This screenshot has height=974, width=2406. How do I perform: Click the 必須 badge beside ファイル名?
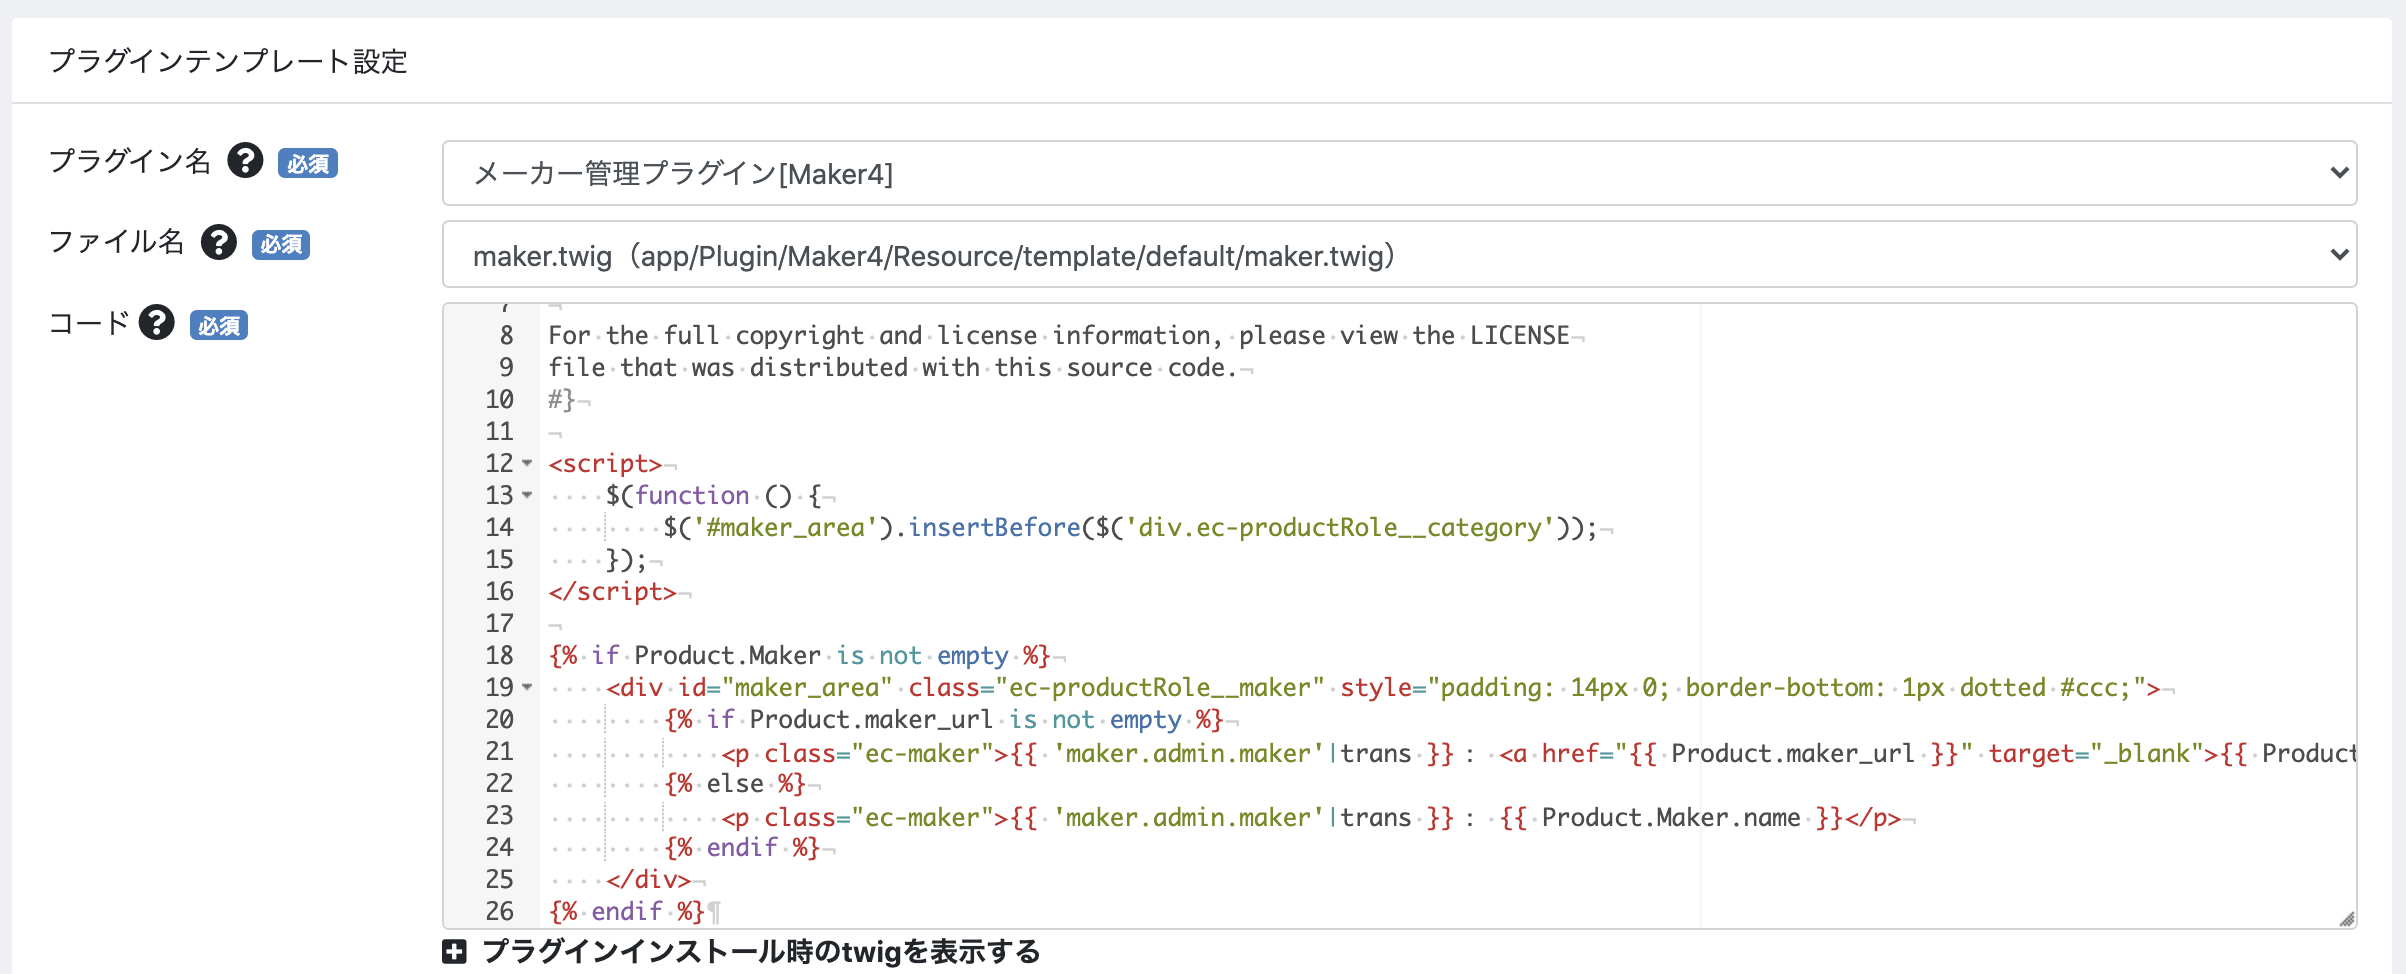click(281, 244)
